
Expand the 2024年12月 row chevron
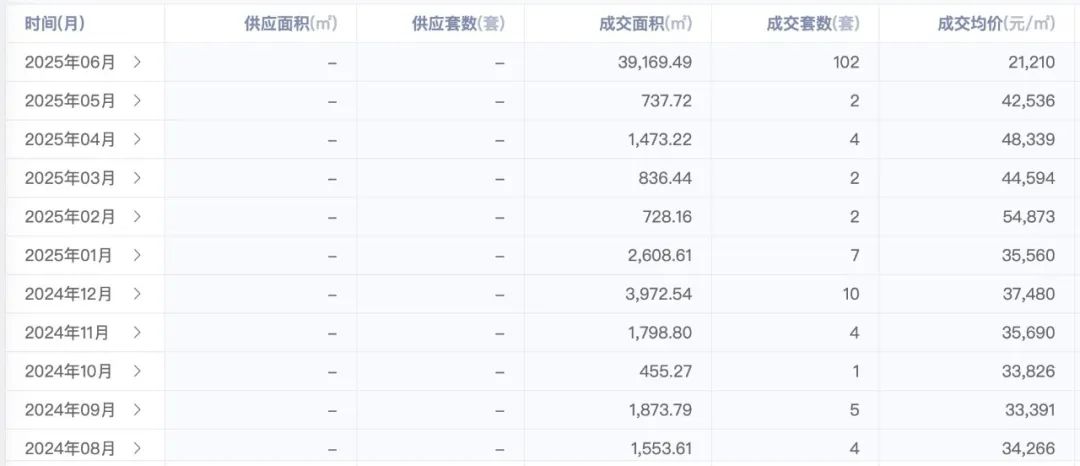pyautogui.click(x=137, y=294)
